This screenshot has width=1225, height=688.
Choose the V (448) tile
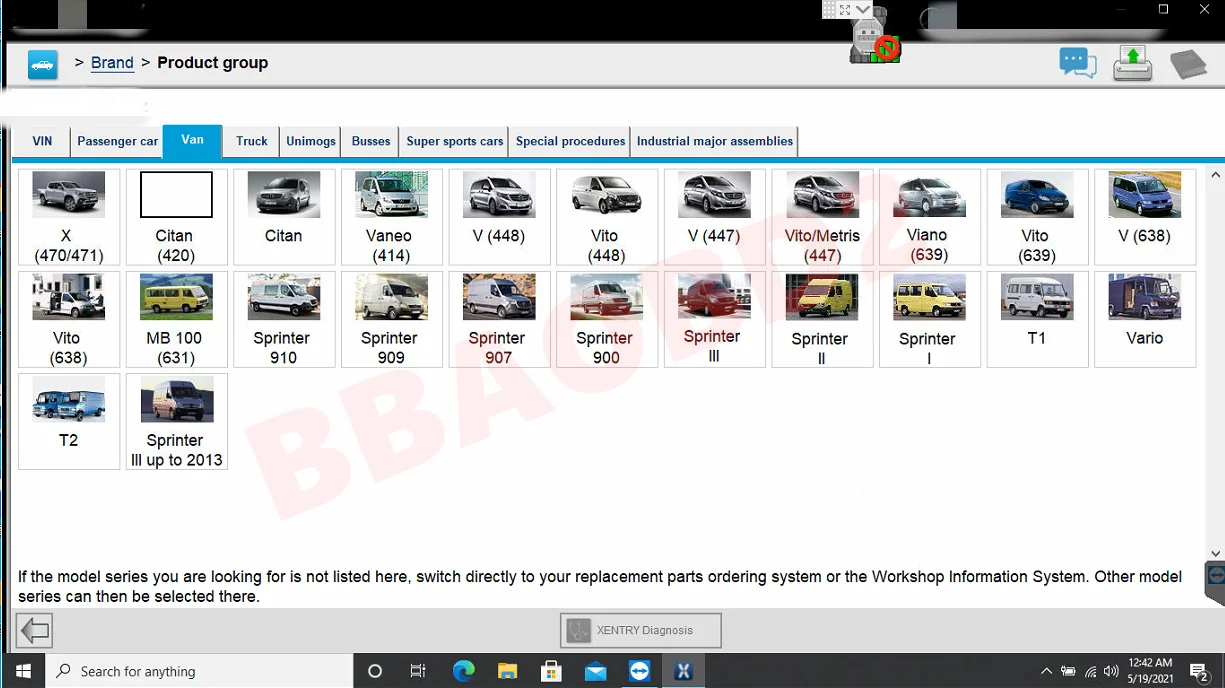pos(499,217)
